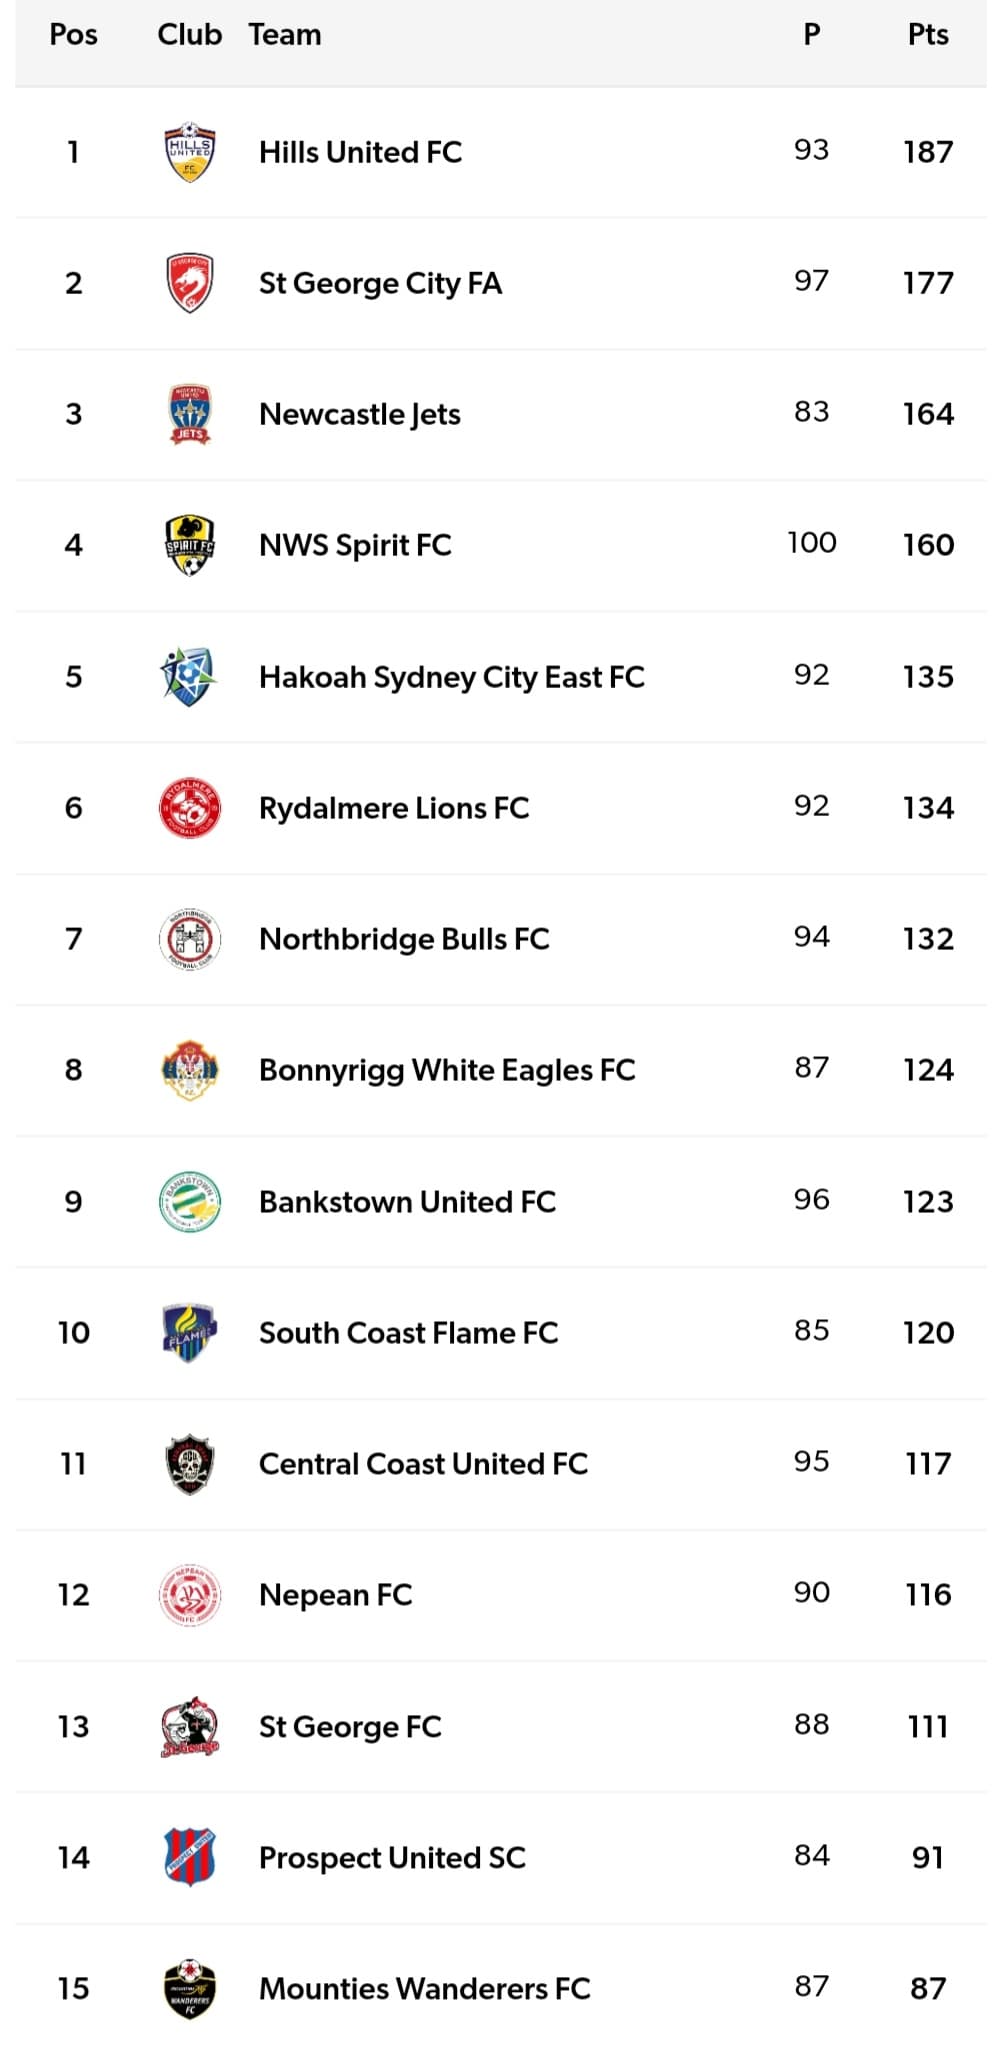This screenshot has height=2046, width=992.
Task: Click the P column header
Action: [811, 35]
